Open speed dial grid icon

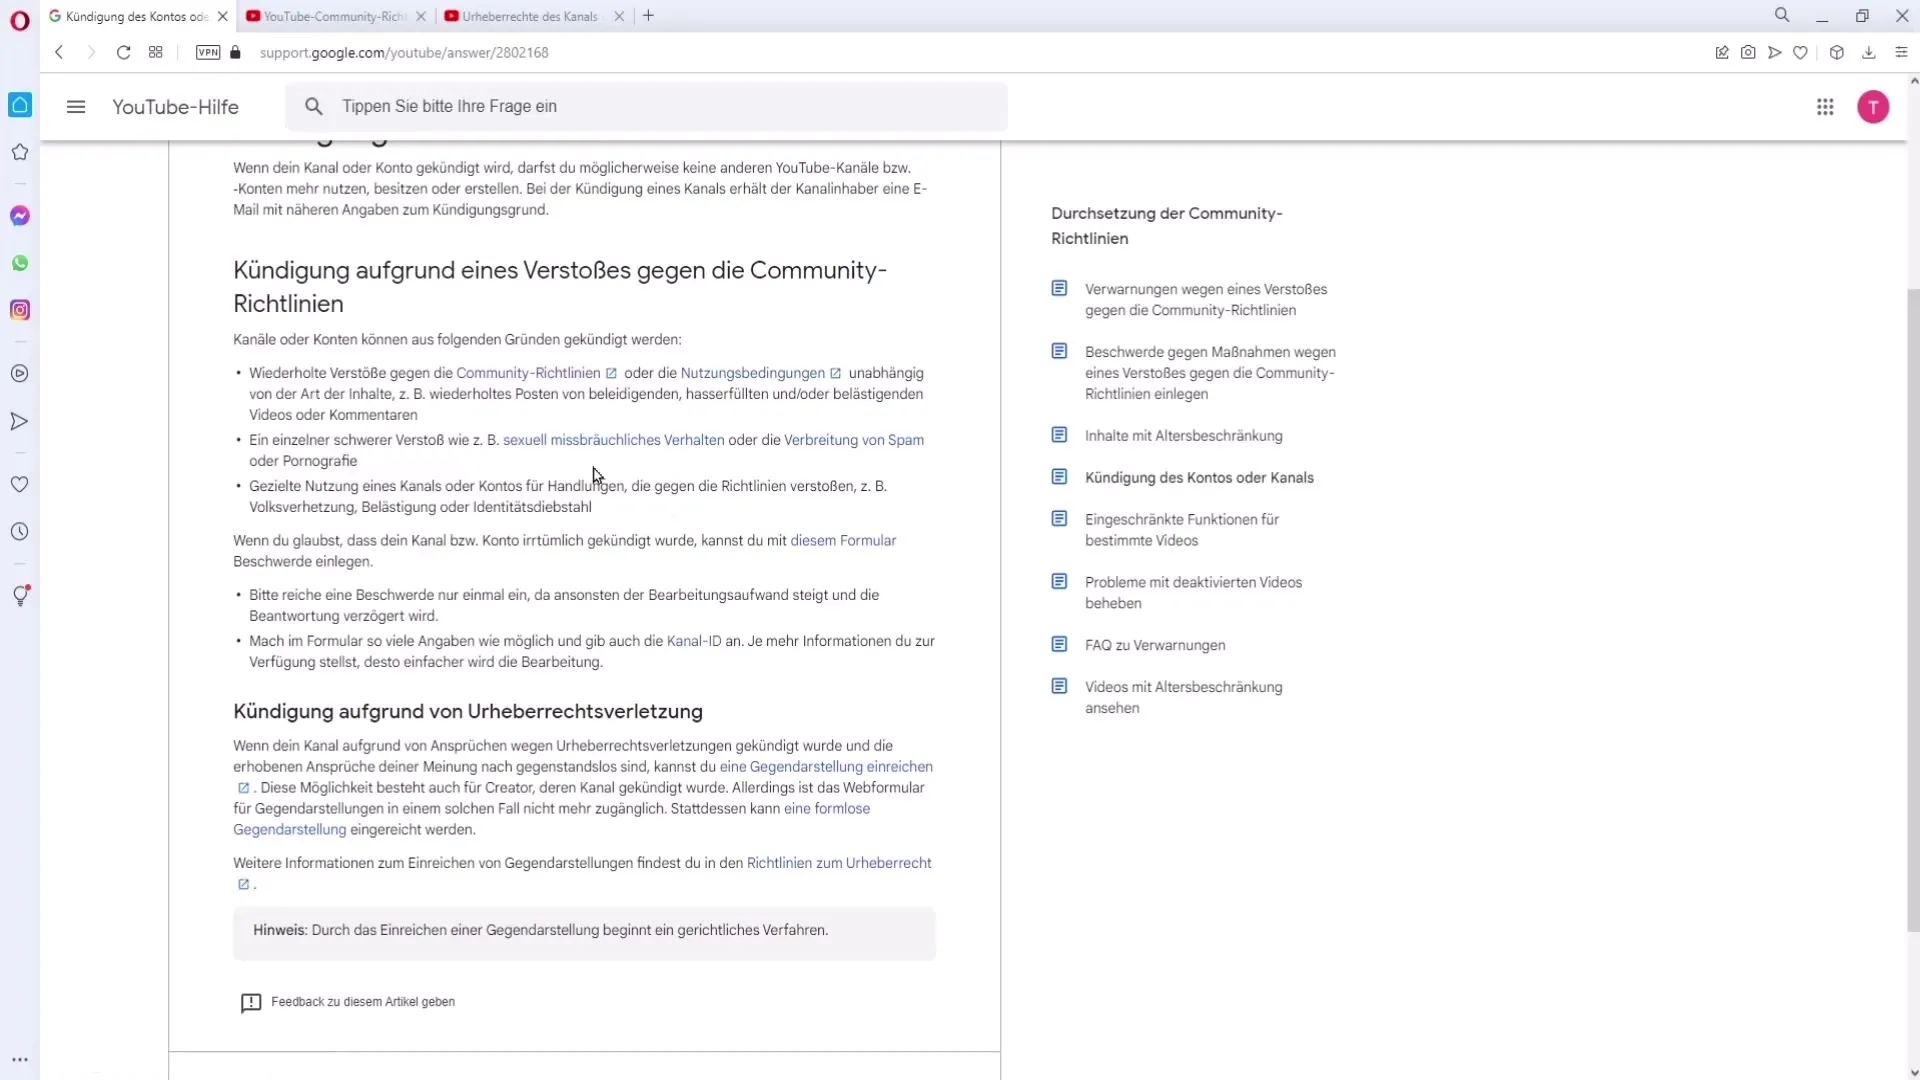pos(156,52)
